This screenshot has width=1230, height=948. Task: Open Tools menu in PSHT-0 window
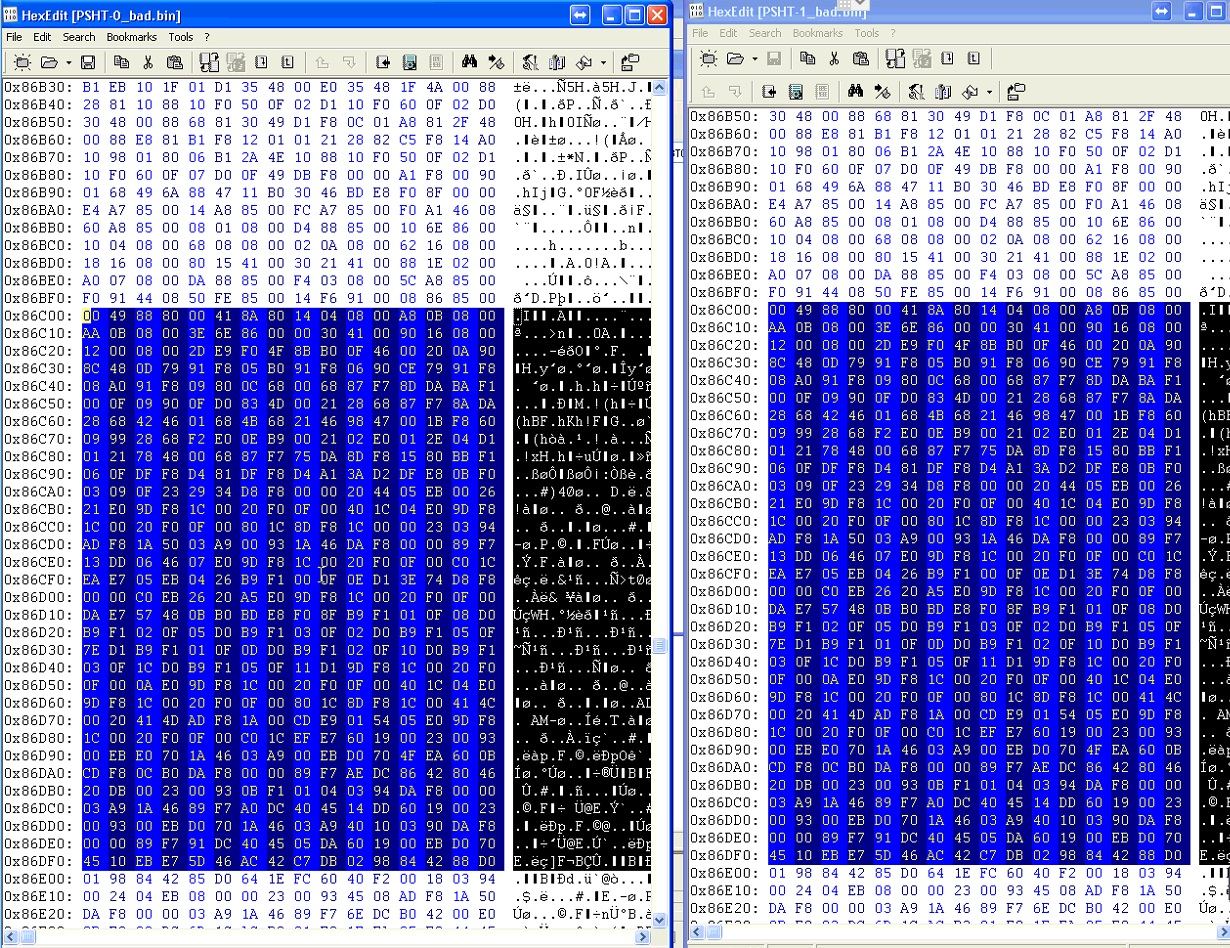coord(181,37)
